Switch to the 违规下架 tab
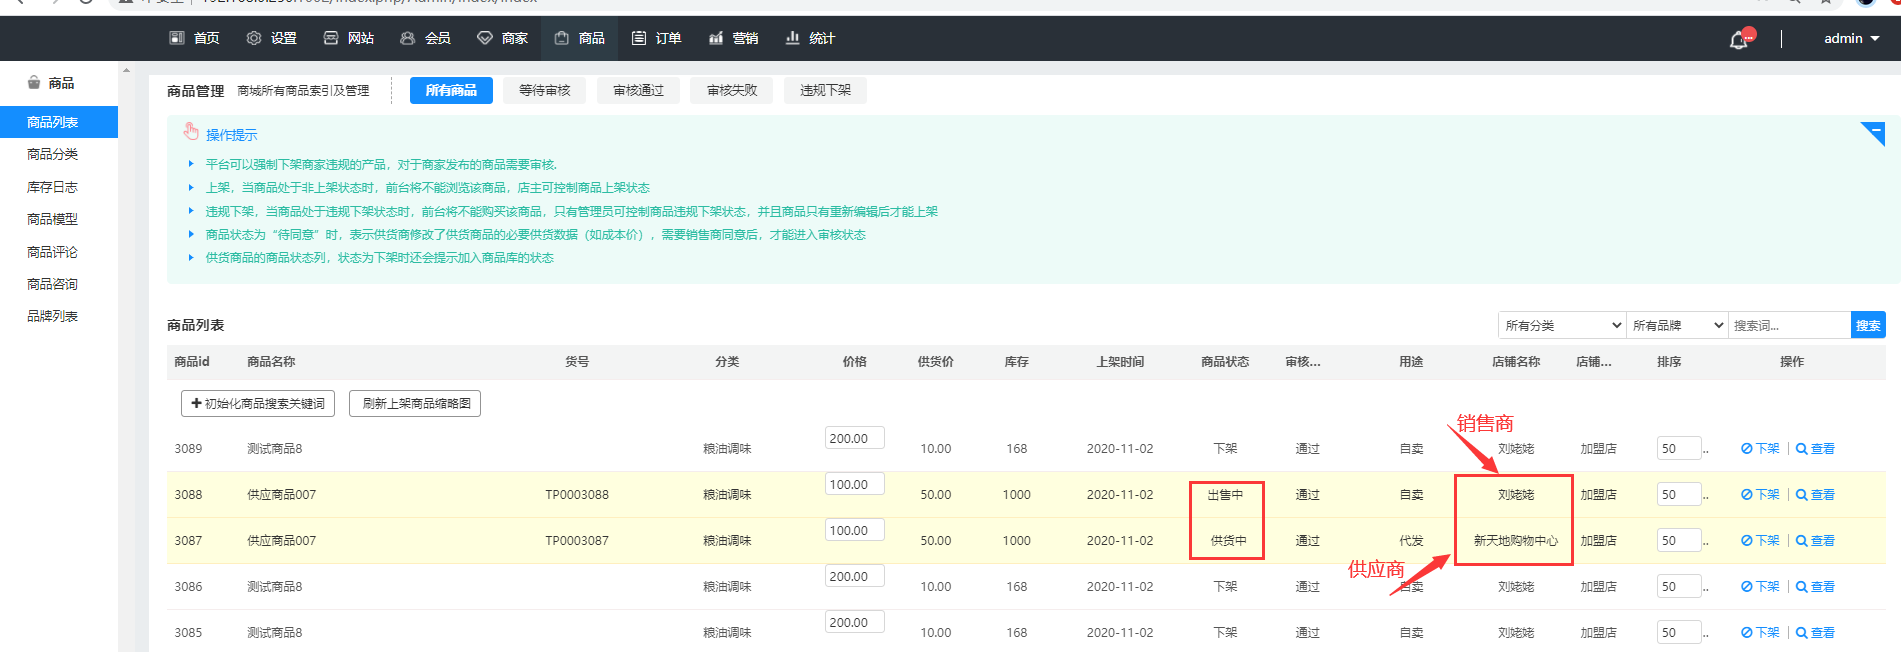 tap(825, 91)
